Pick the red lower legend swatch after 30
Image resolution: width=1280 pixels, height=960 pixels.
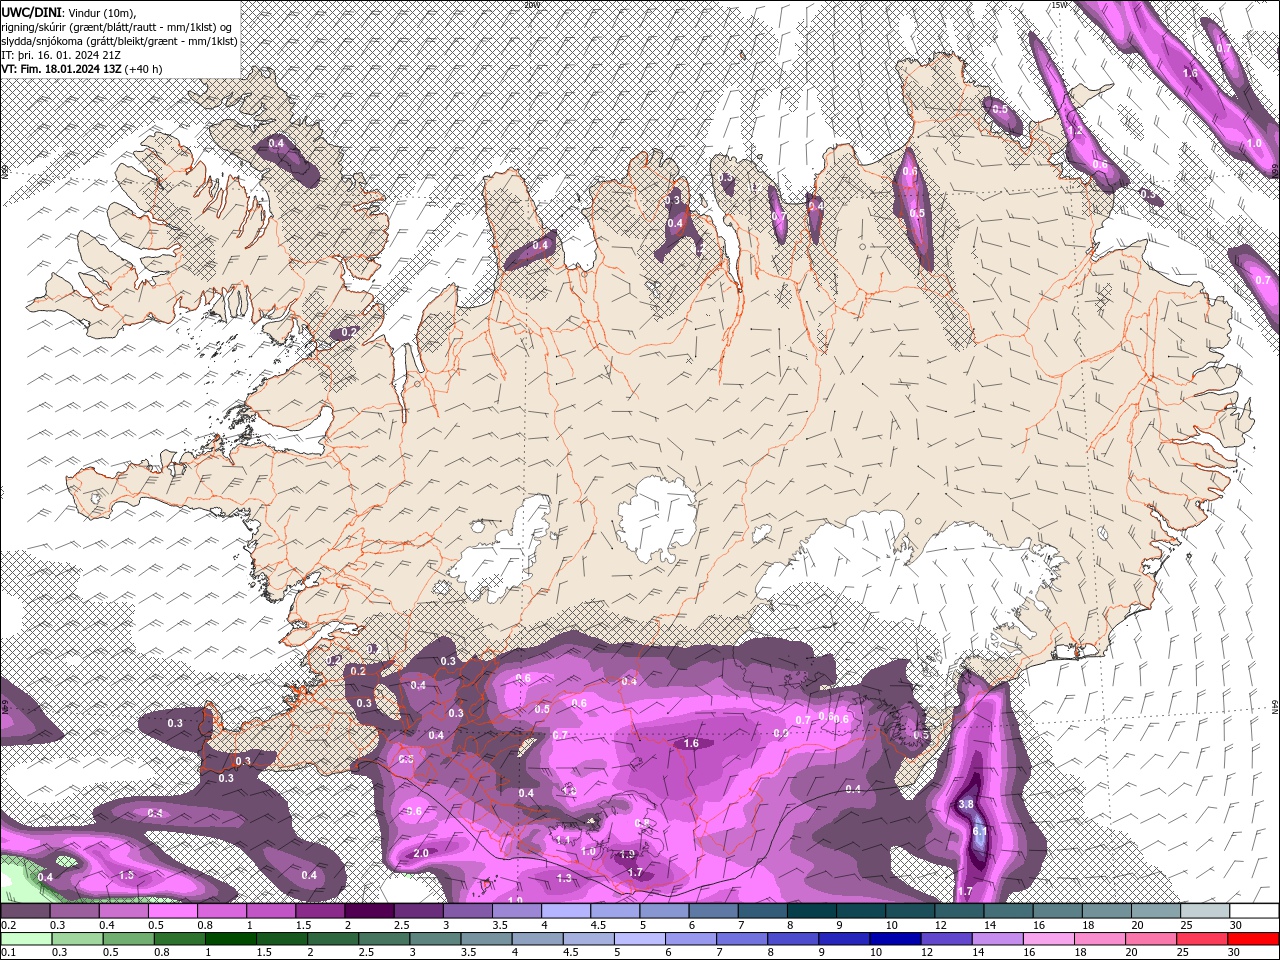[x=1254, y=939]
